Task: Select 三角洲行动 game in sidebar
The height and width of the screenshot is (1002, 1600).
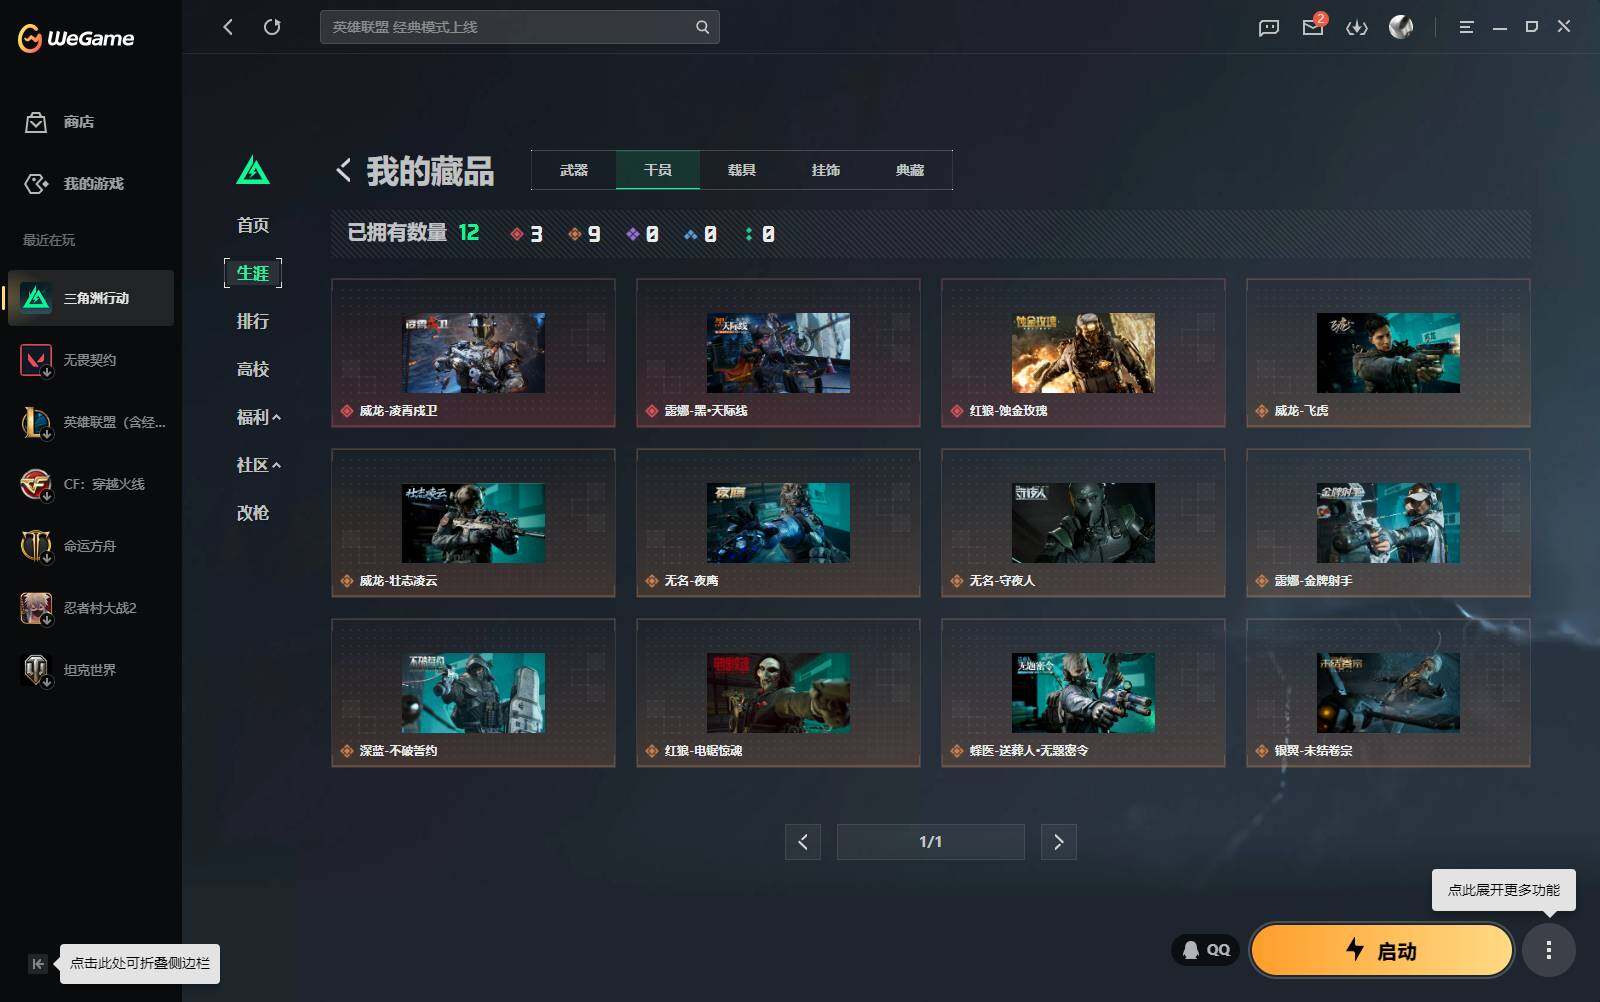Action: click(91, 298)
